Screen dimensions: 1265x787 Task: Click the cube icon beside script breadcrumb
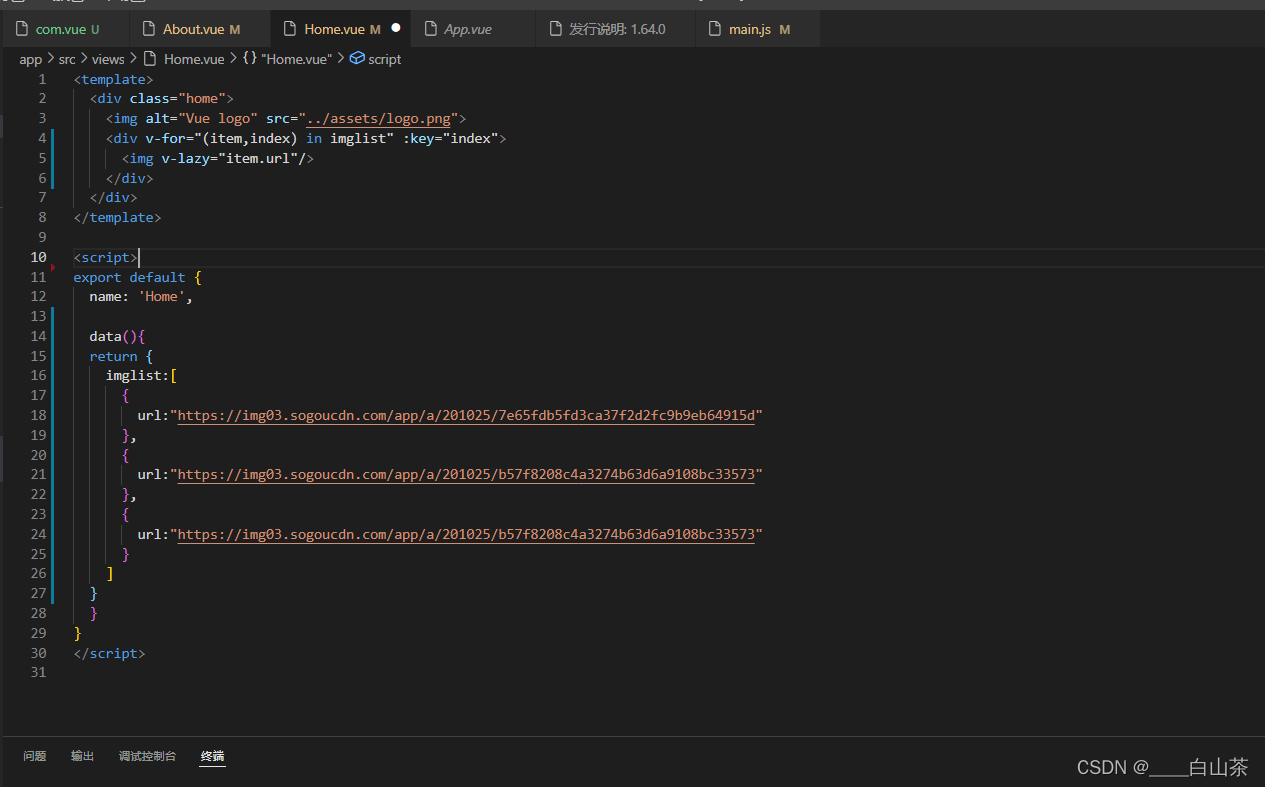356,59
